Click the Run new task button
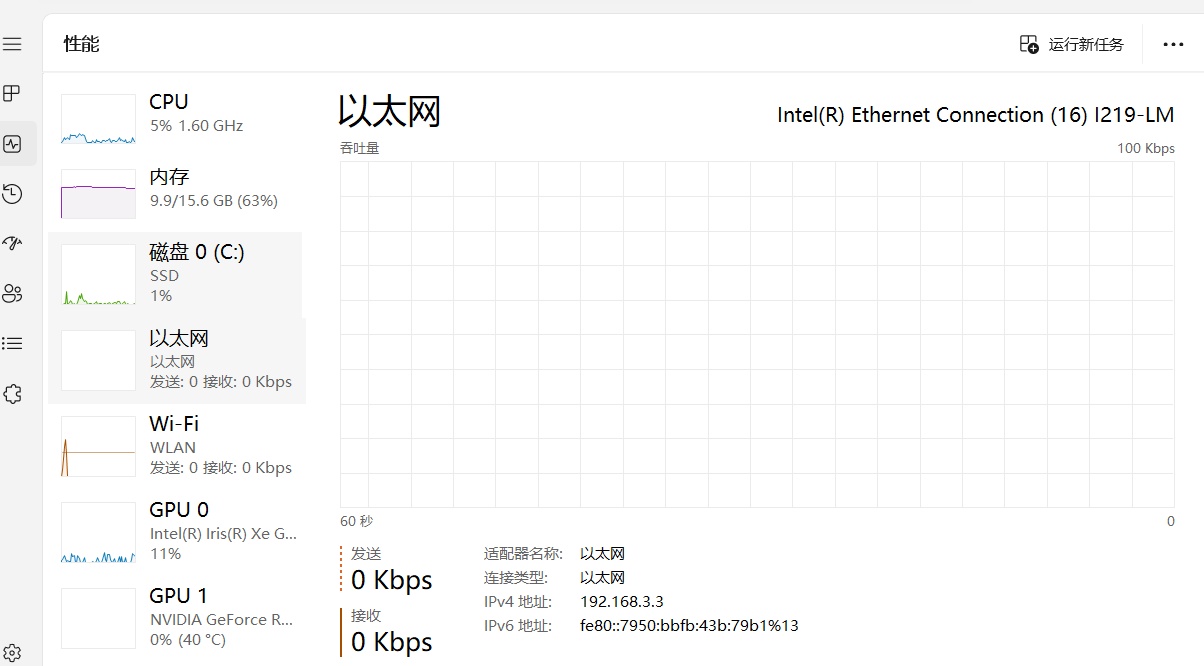The image size is (1204, 666). 1072,44
